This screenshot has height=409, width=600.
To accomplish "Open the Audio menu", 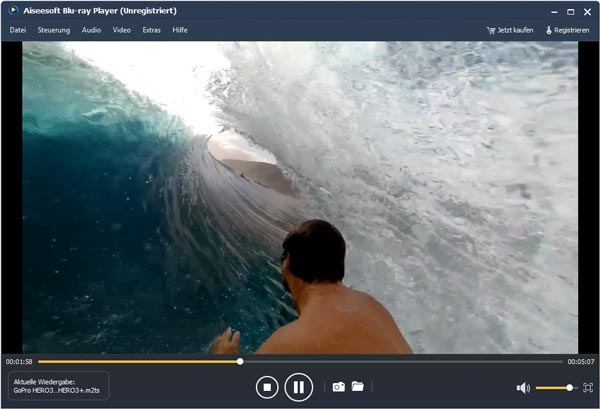I will (x=91, y=30).
